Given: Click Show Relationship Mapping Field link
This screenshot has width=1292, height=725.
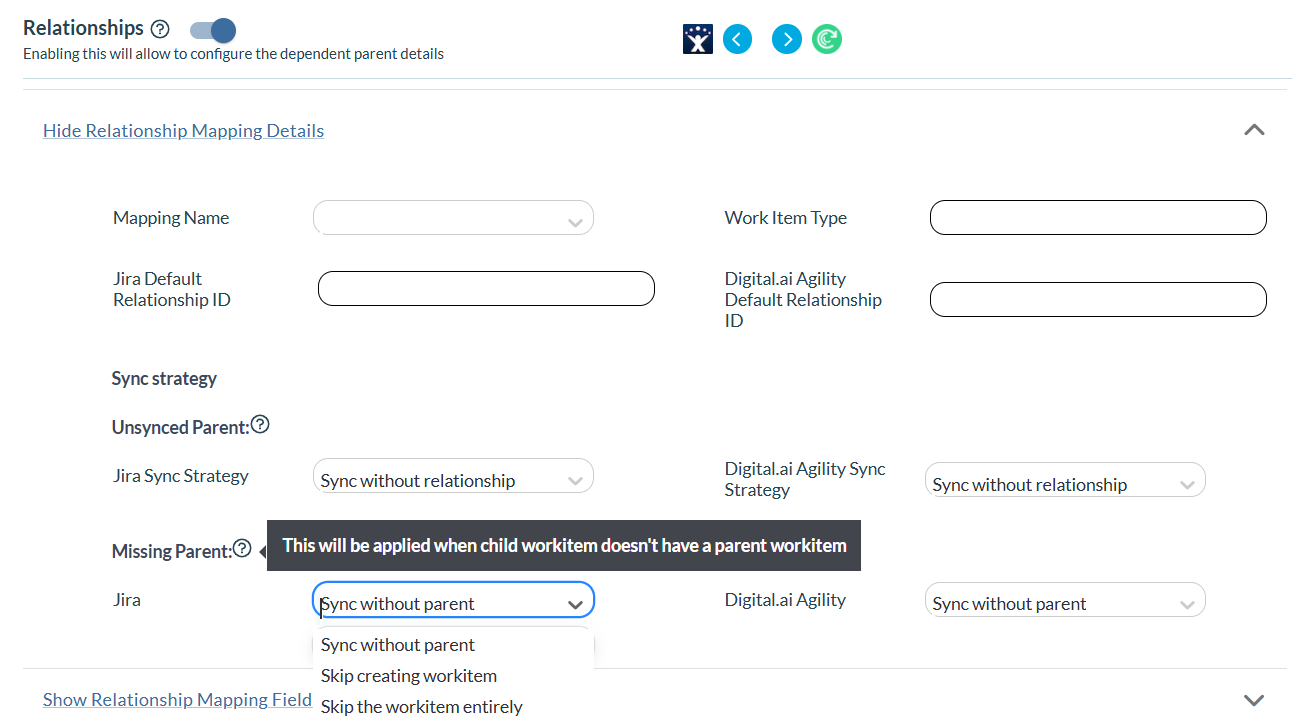Looking at the screenshot, I should click(x=177, y=700).
